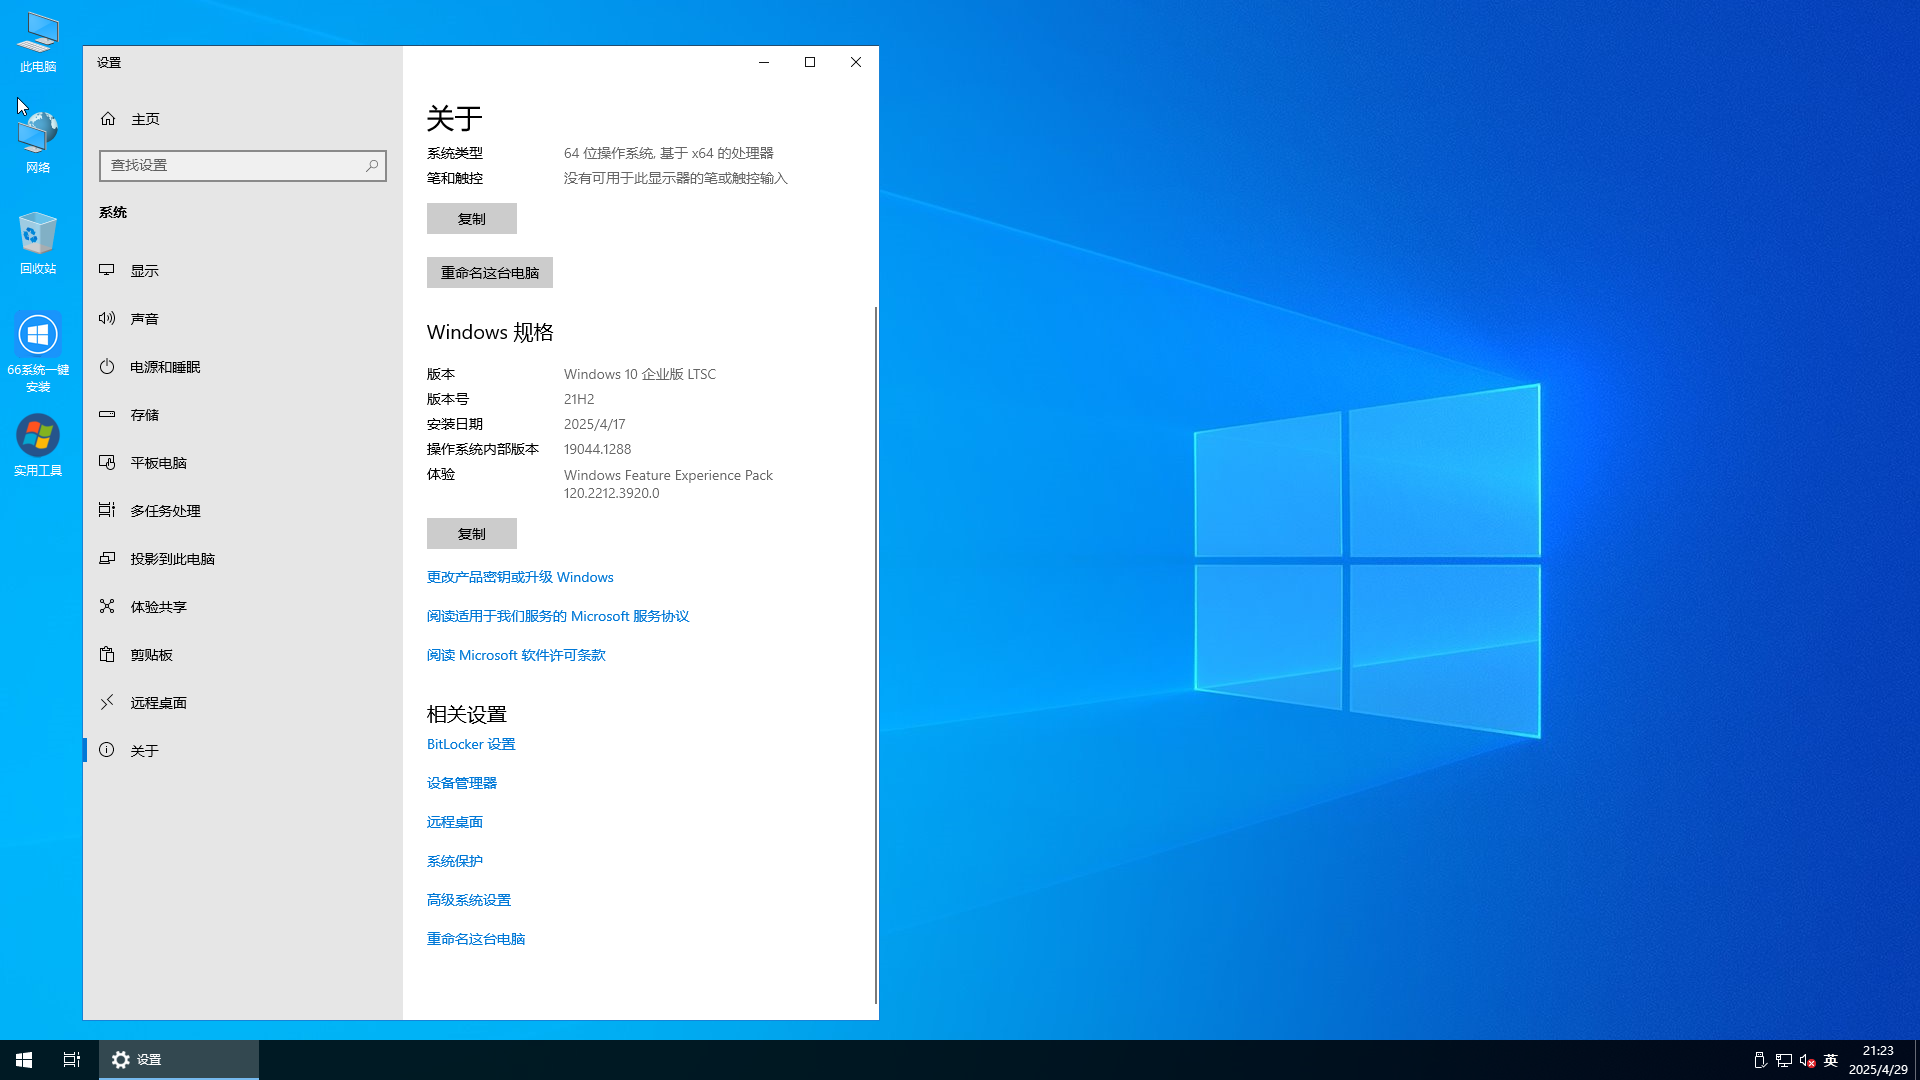Open the taskbar clock showing 21:23
Viewport: 1920px width, 1080px height.
(1878, 1060)
